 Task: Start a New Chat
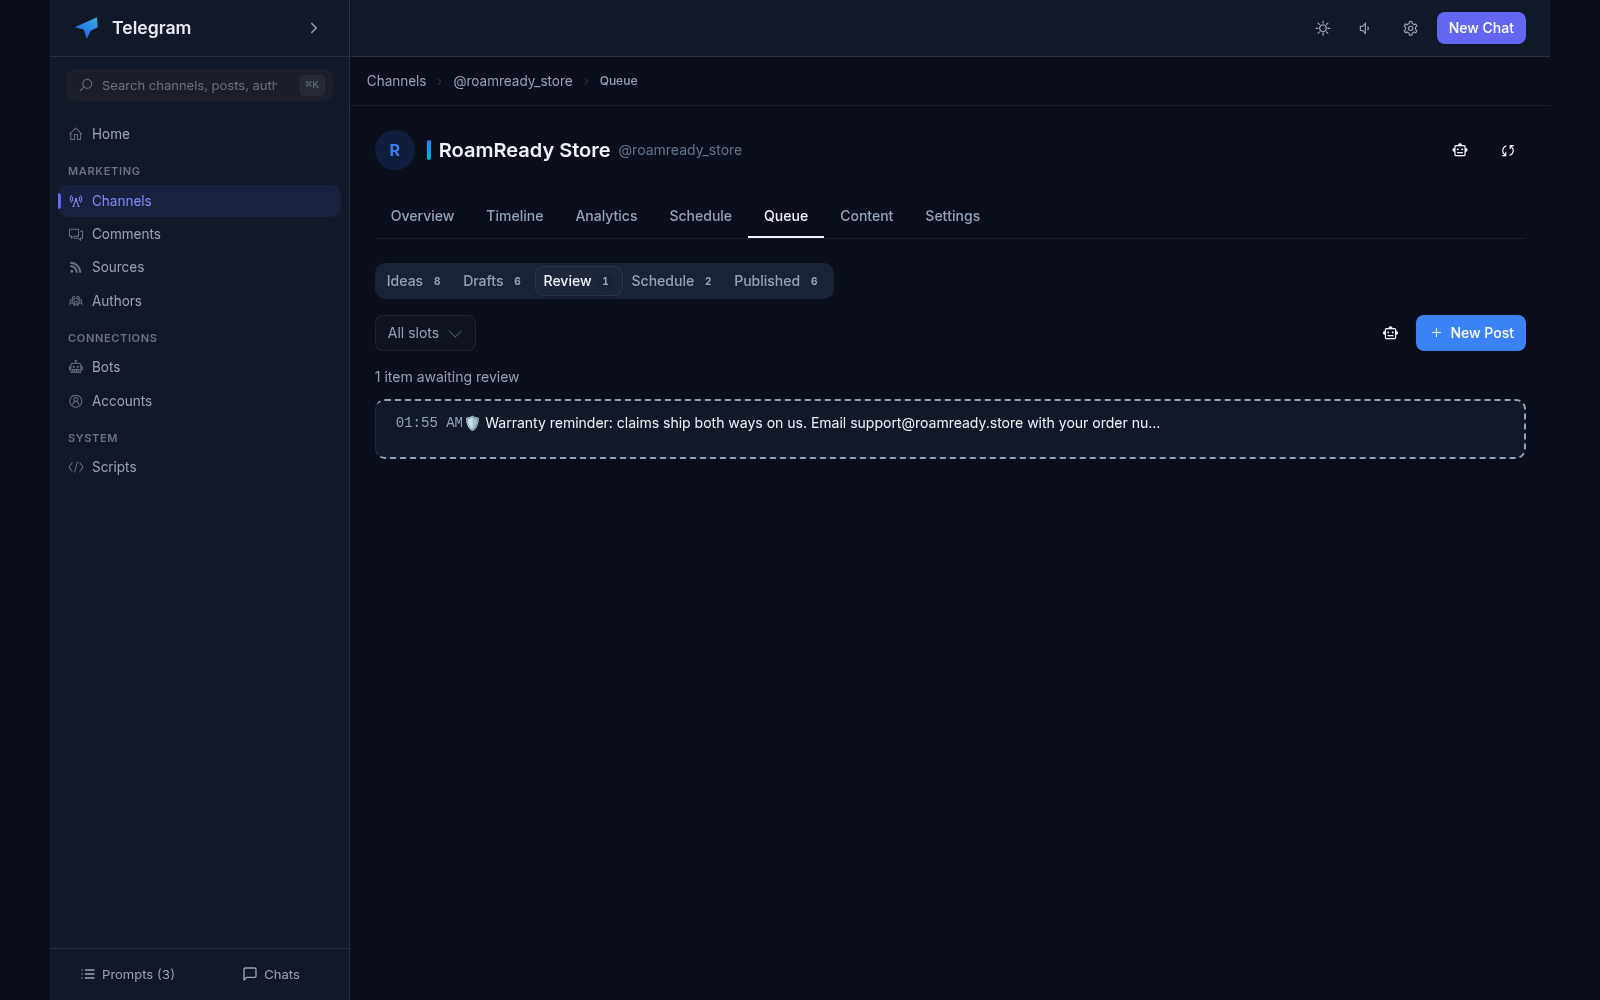point(1481,28)
